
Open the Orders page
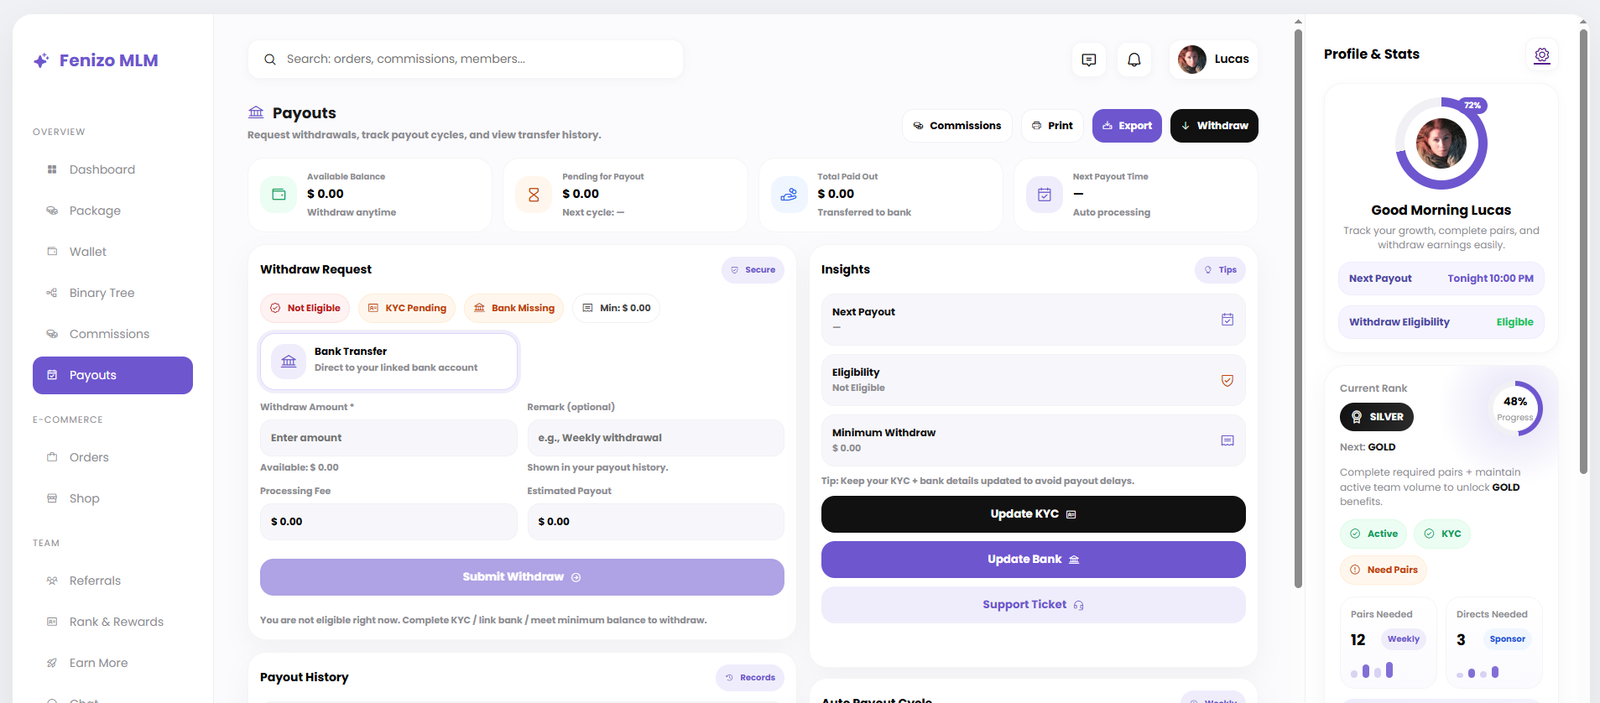(113, 457)
